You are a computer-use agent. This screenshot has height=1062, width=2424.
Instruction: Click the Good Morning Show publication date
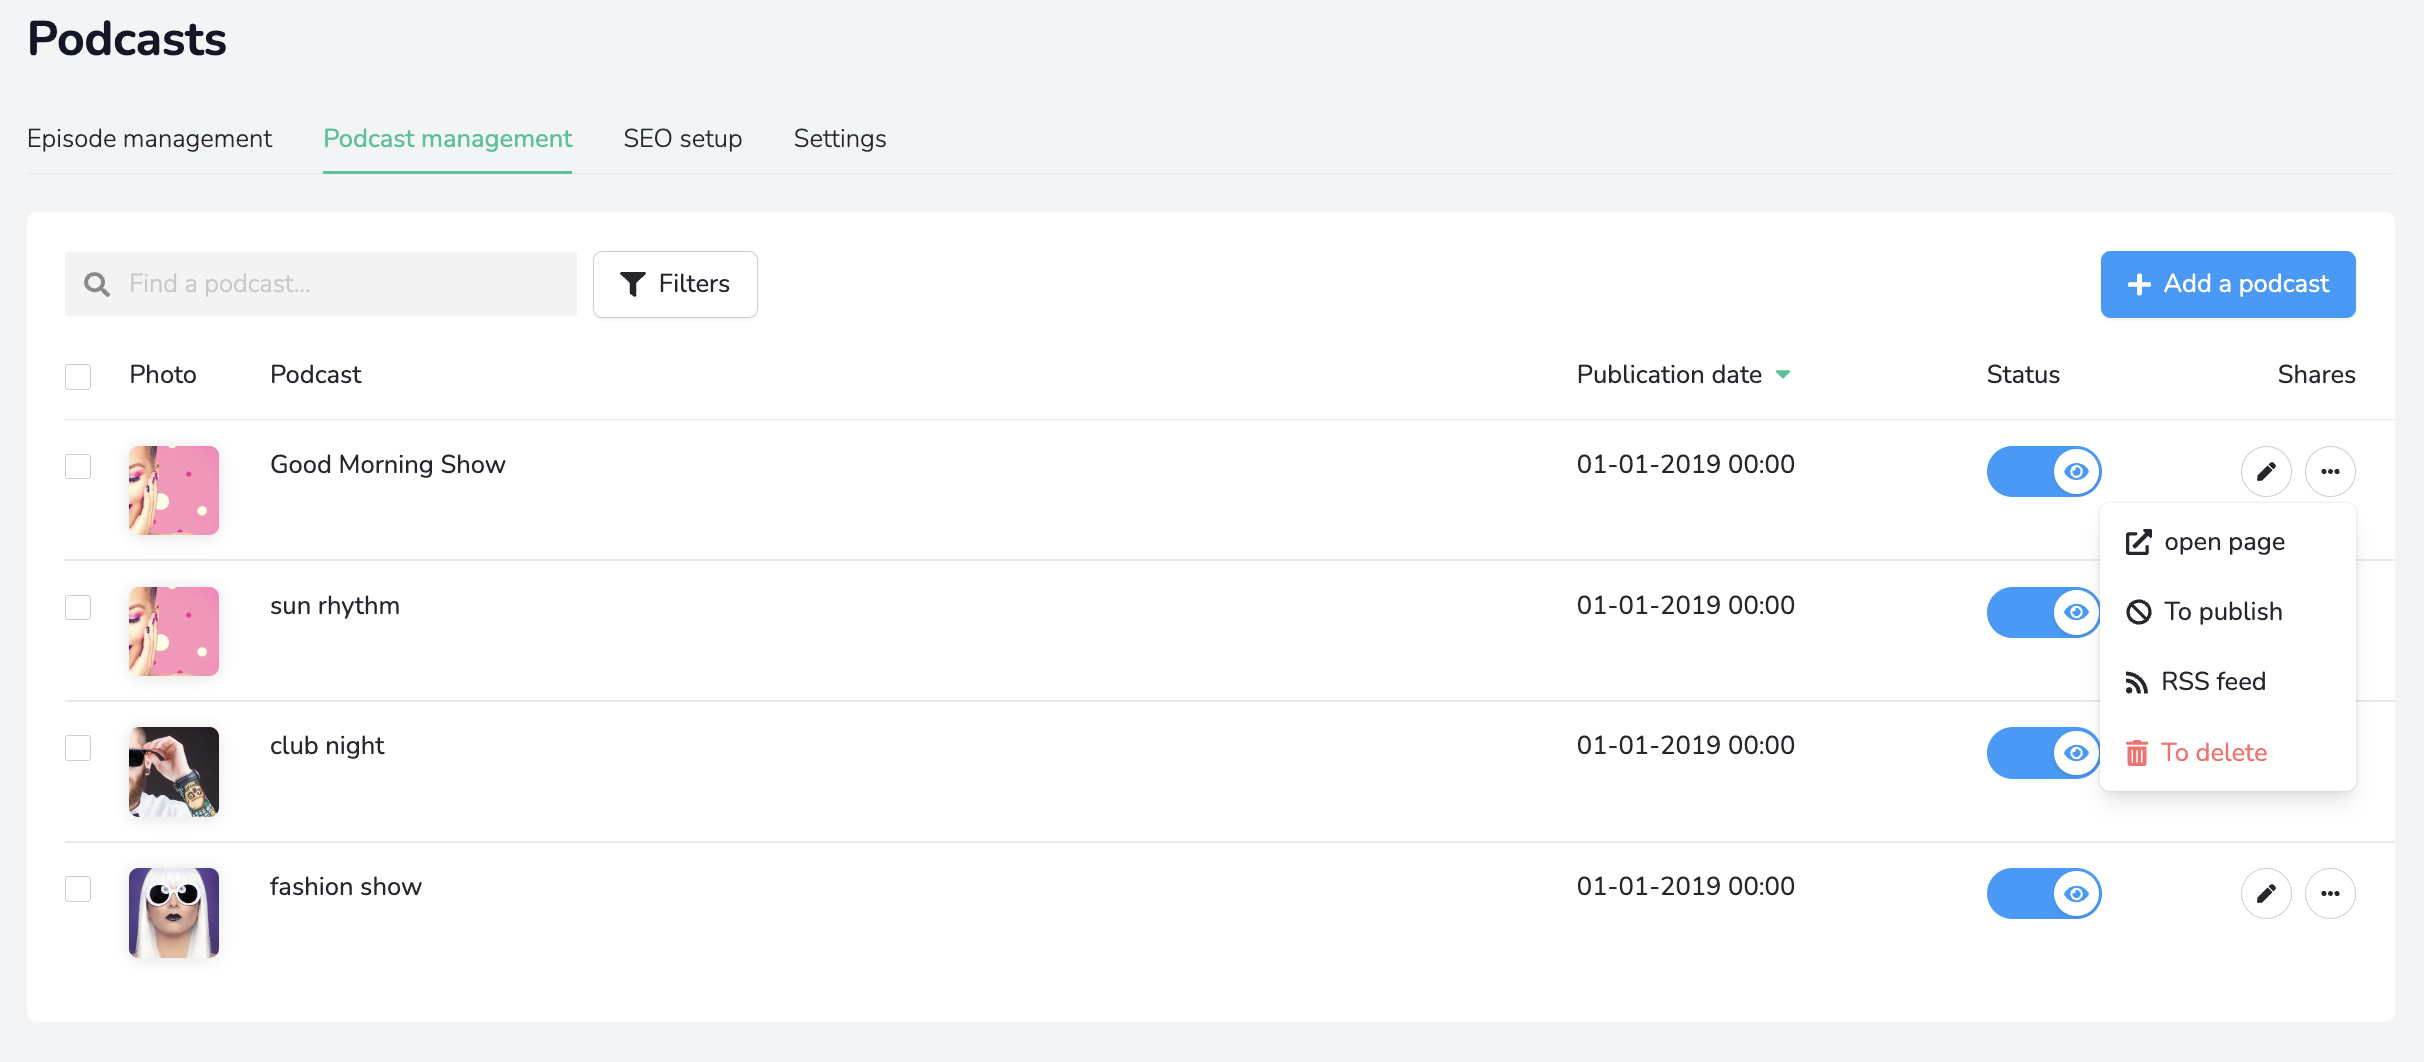(x=1686, y=464)
